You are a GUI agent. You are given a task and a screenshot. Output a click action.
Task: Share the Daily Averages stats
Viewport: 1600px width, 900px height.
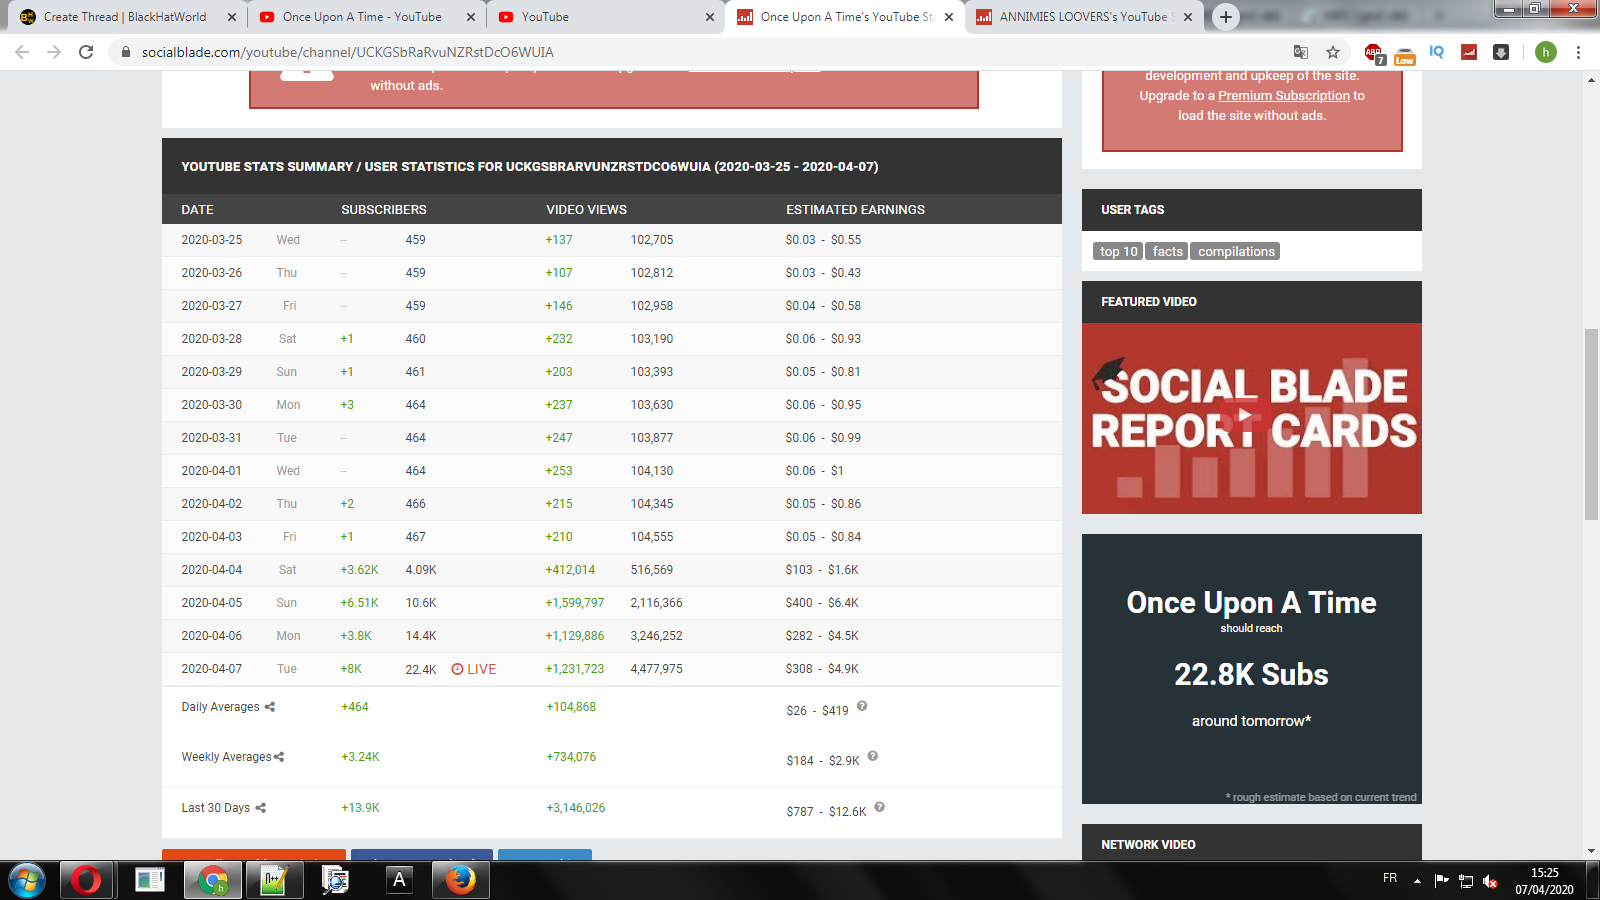(270, 707)
